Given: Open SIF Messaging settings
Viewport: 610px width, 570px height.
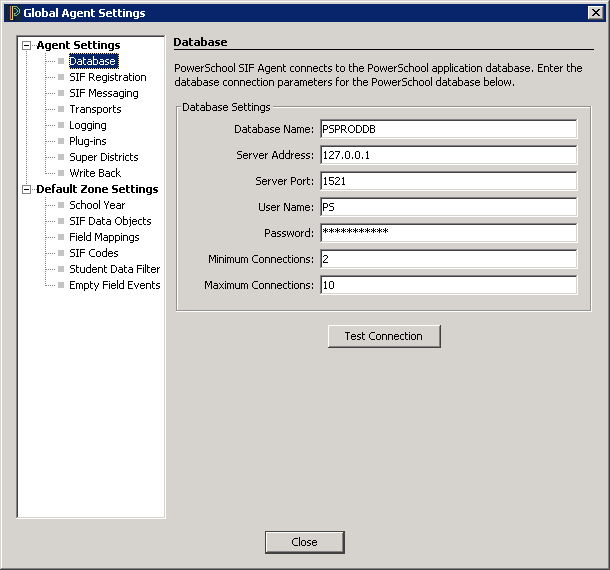Looking at the screenshot, I should tap(103, 93).
